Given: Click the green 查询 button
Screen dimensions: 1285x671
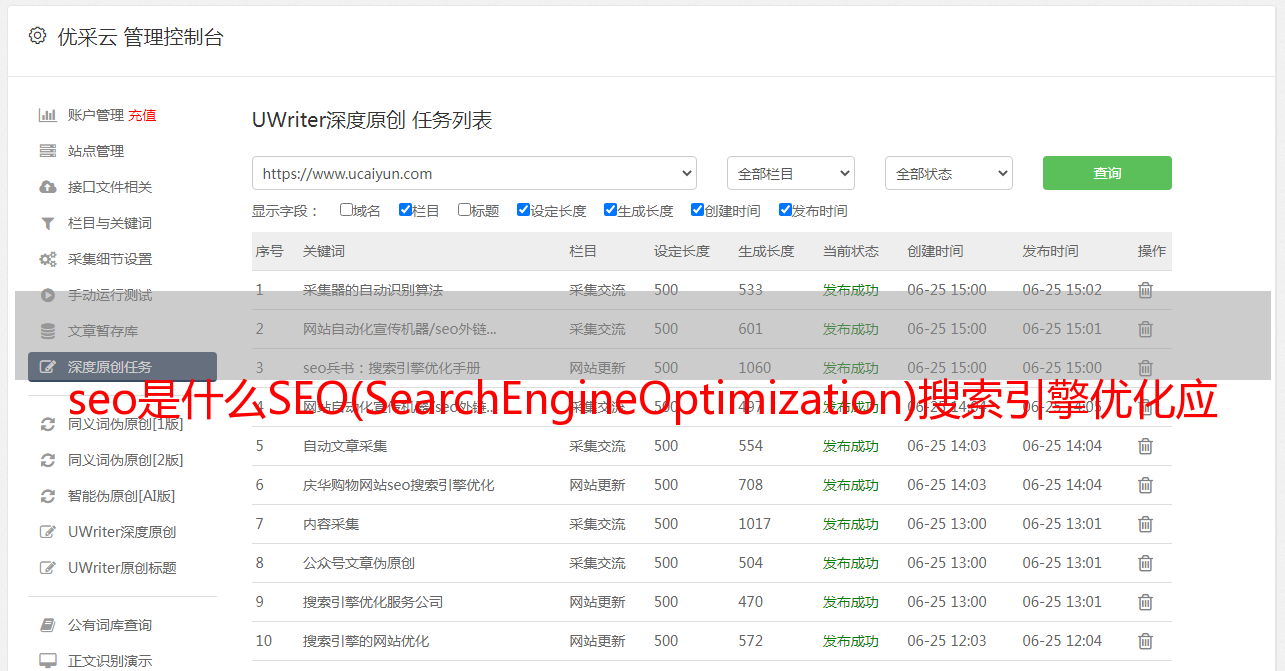Looking at the screenshot, I should click(x=1107, y=173).
